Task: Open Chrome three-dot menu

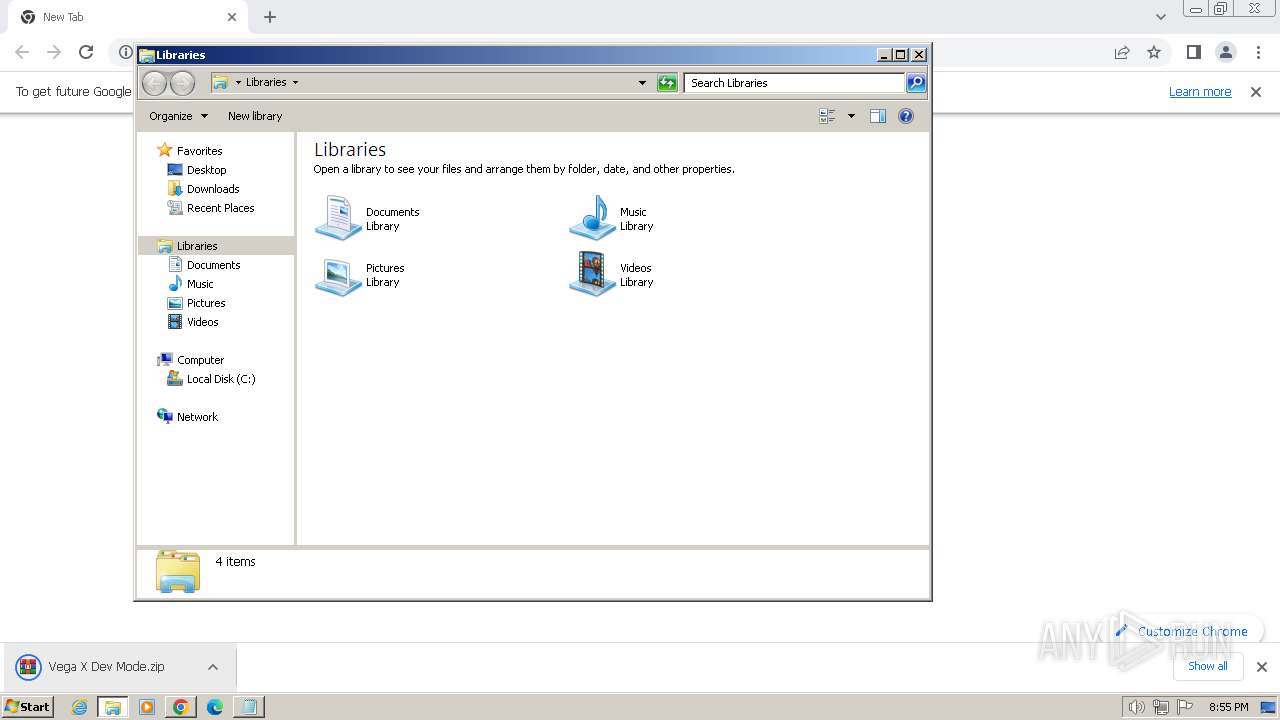Action: point(1259,52)
